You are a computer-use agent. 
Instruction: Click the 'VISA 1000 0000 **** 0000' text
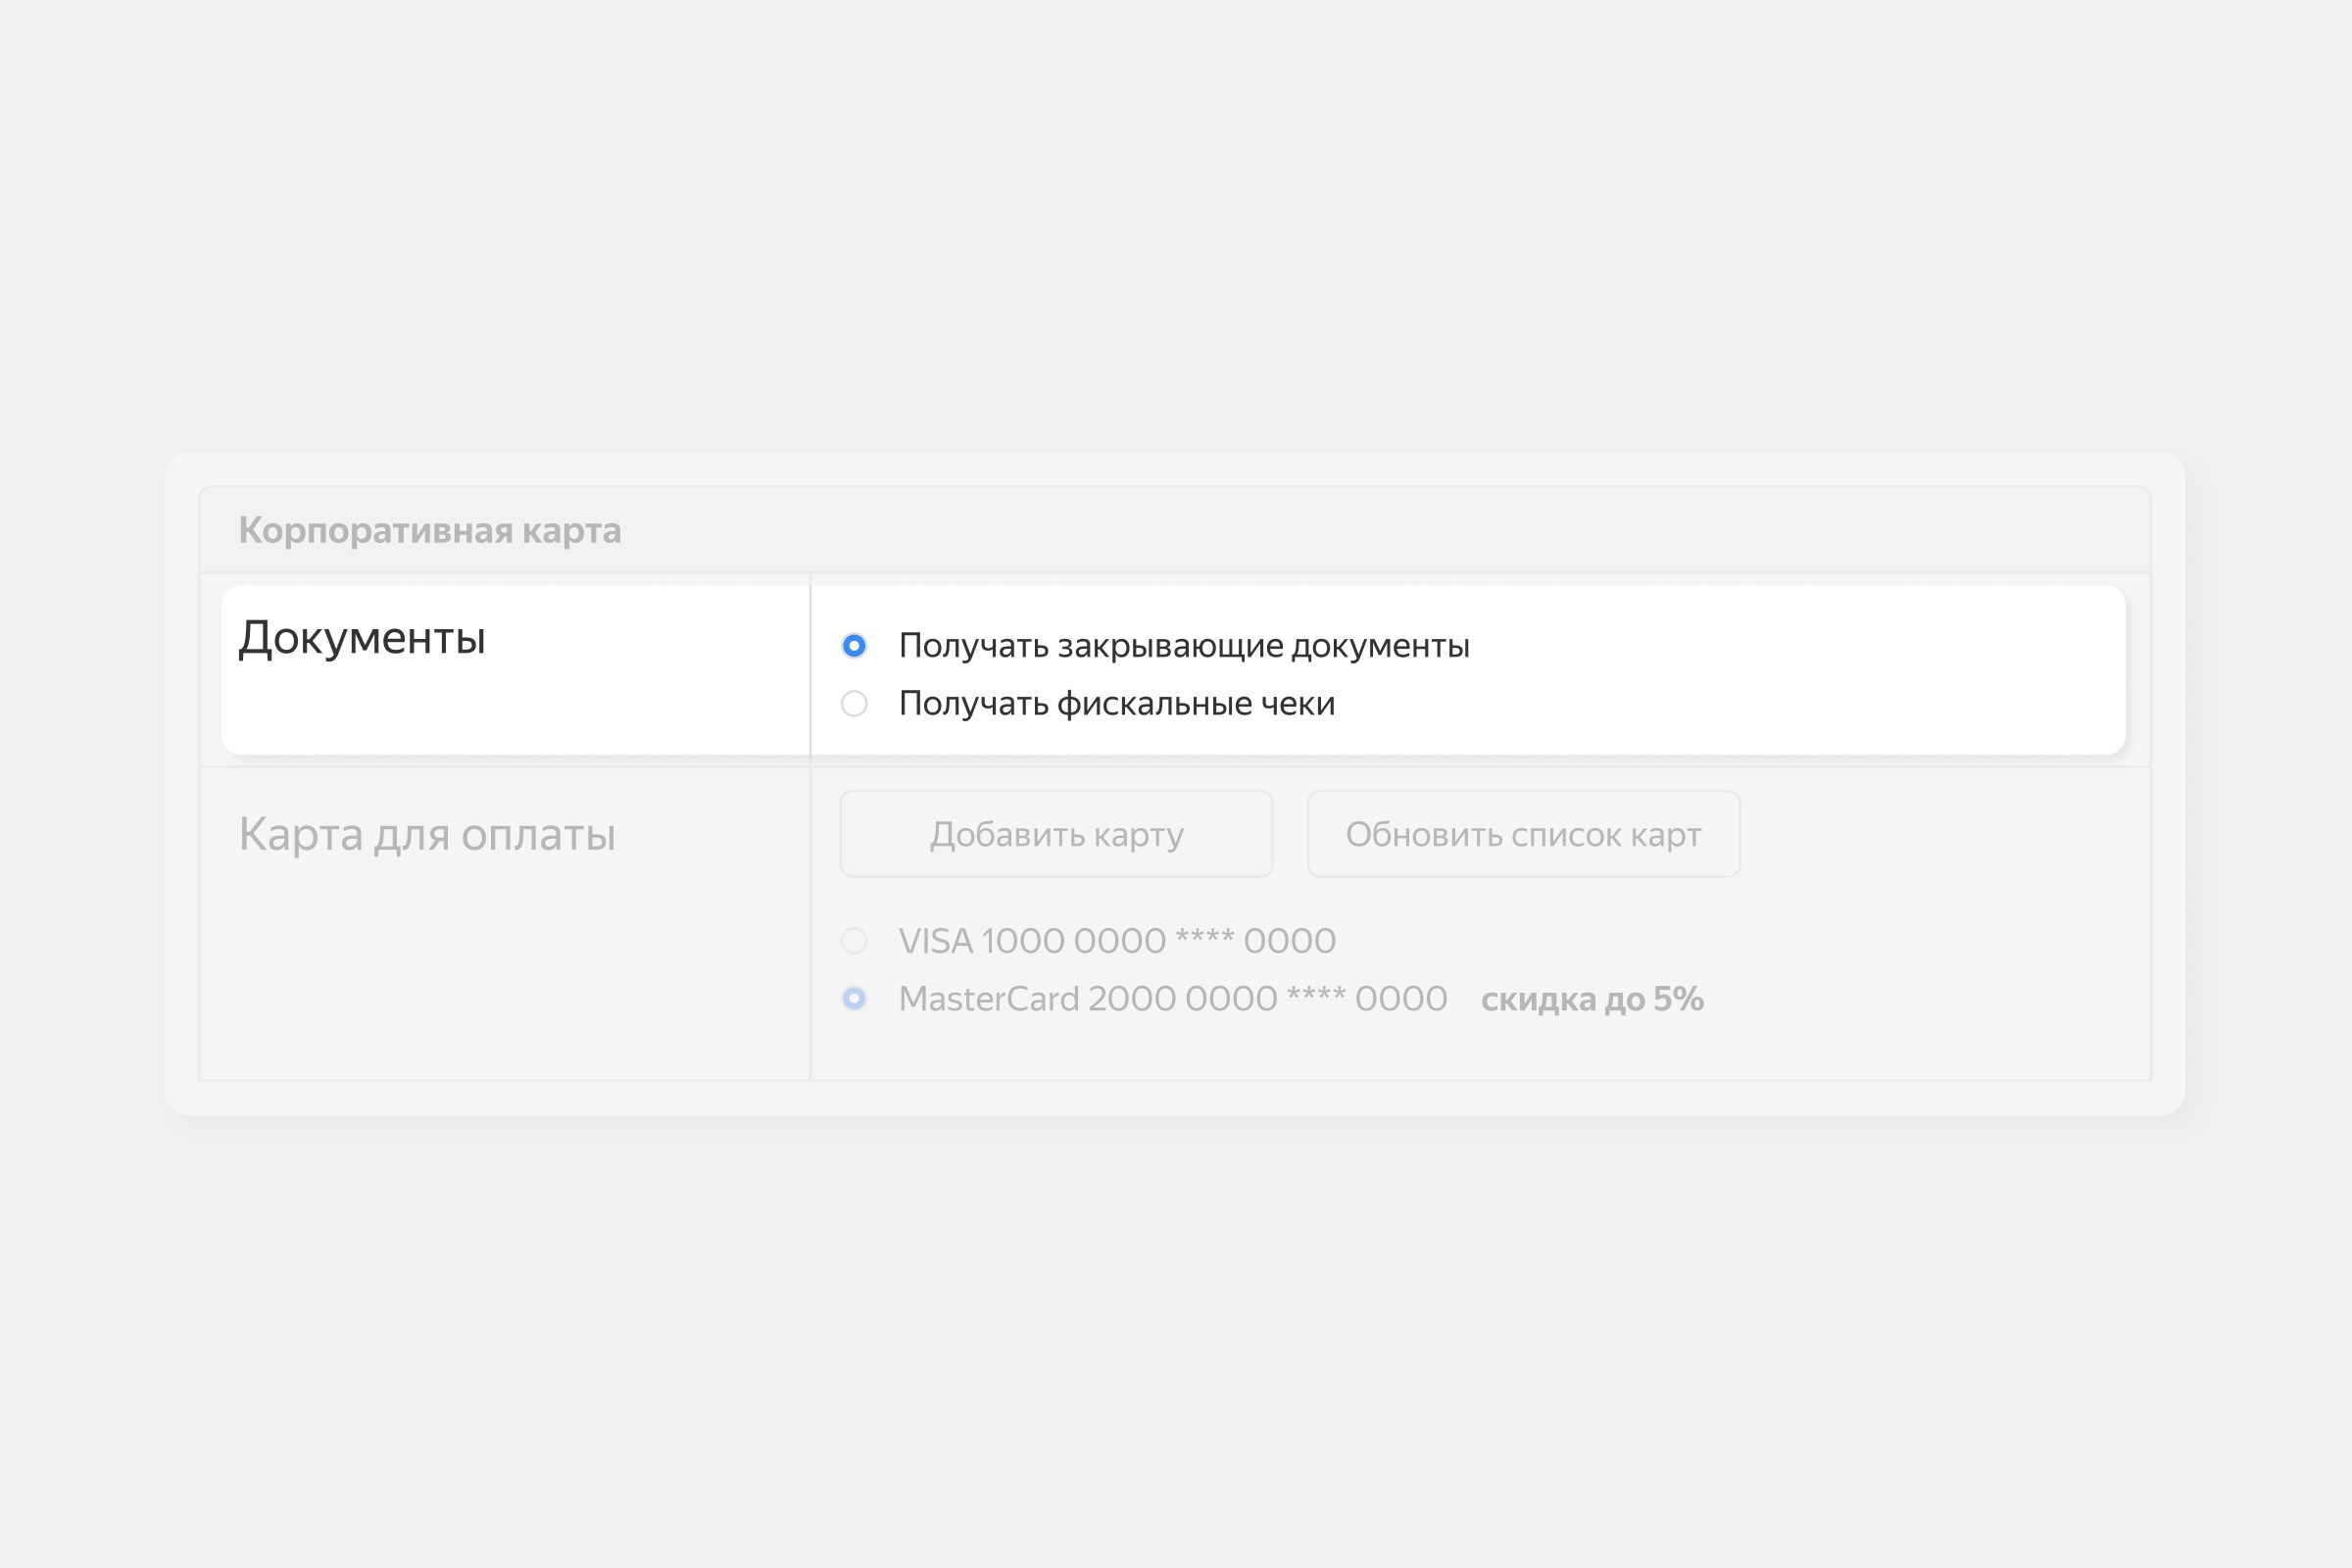pyautogui.click(x=1117, y=941)
